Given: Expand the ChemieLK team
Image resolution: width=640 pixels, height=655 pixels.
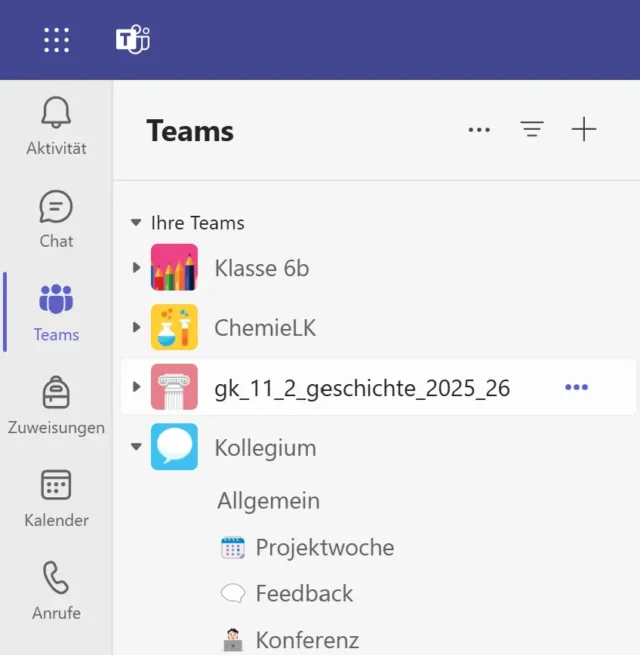Looking at the screenshot, I should pyautogui.click(x=137, y=327).
